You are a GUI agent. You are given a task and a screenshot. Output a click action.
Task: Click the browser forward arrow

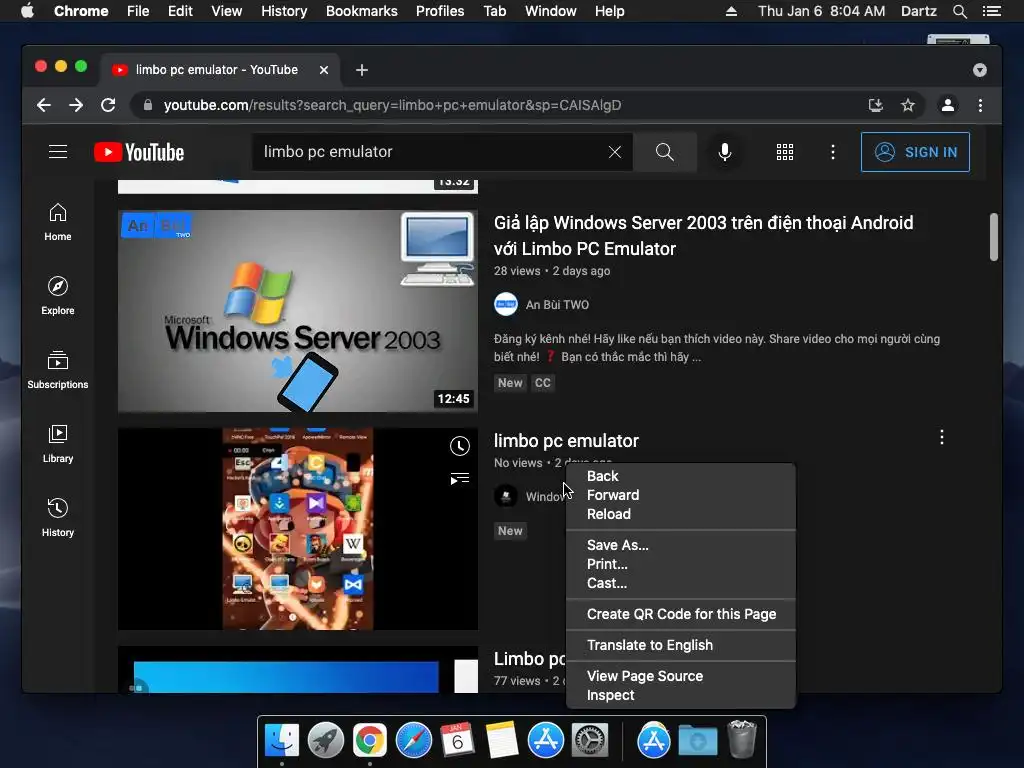[x=76, y=105]
